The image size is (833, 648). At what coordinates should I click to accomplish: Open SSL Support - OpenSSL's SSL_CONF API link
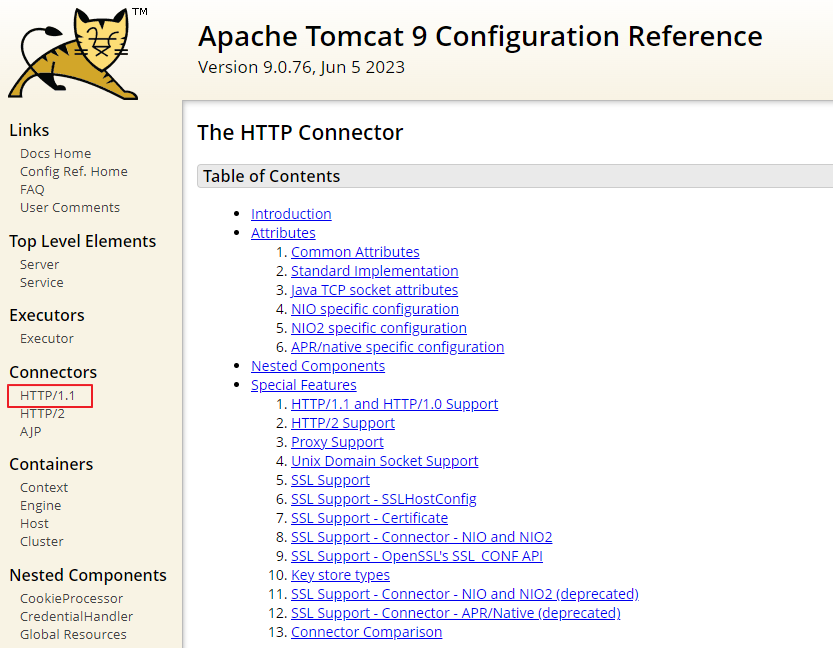[417, 557]
